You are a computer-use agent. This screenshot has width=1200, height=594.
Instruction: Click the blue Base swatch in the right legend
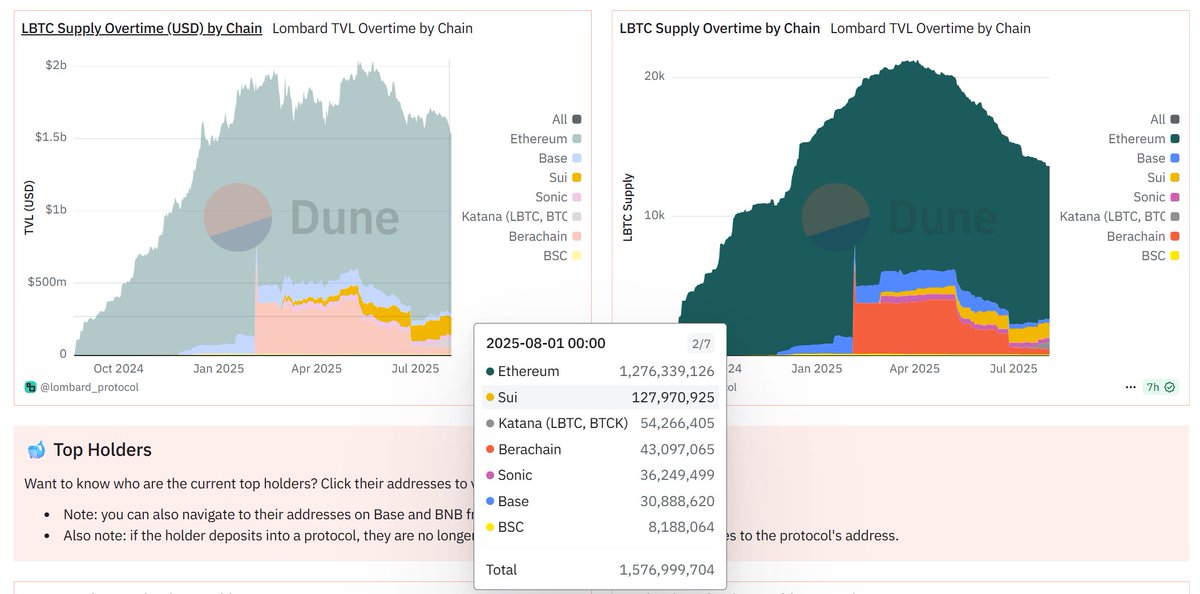(x=1176, y=158)
